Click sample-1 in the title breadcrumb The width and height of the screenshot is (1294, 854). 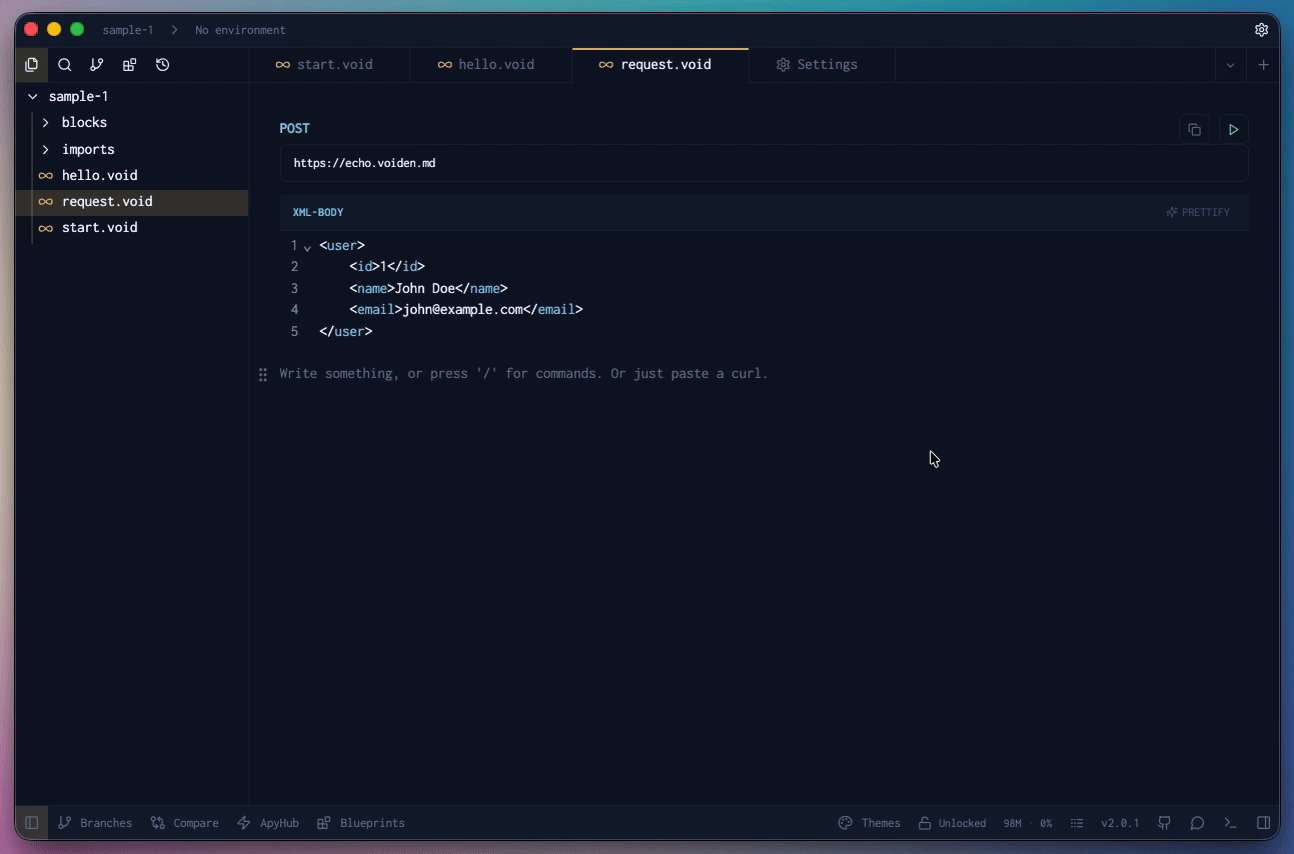(128, 30)
